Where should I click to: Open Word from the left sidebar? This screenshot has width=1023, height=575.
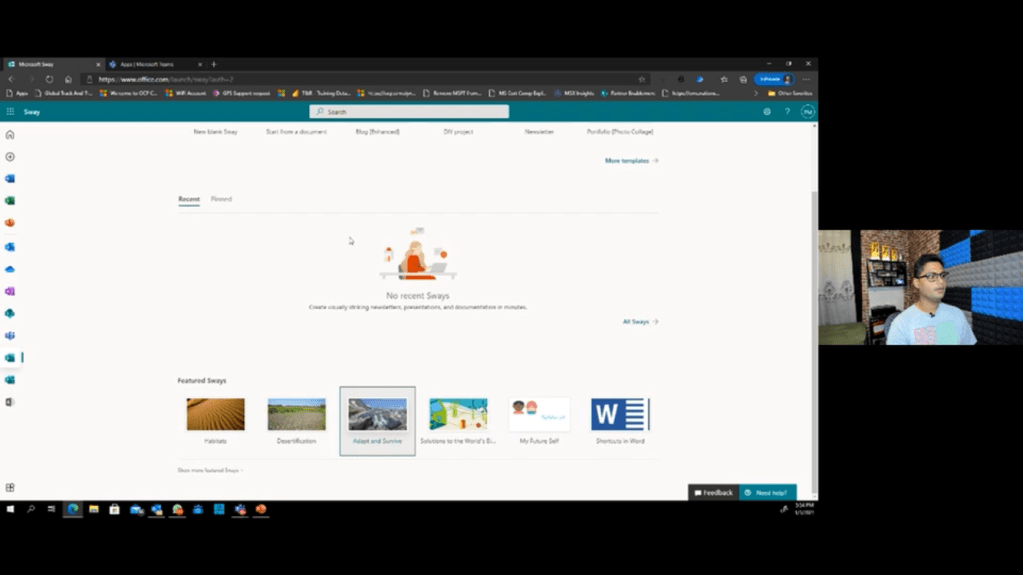point(10,179)
